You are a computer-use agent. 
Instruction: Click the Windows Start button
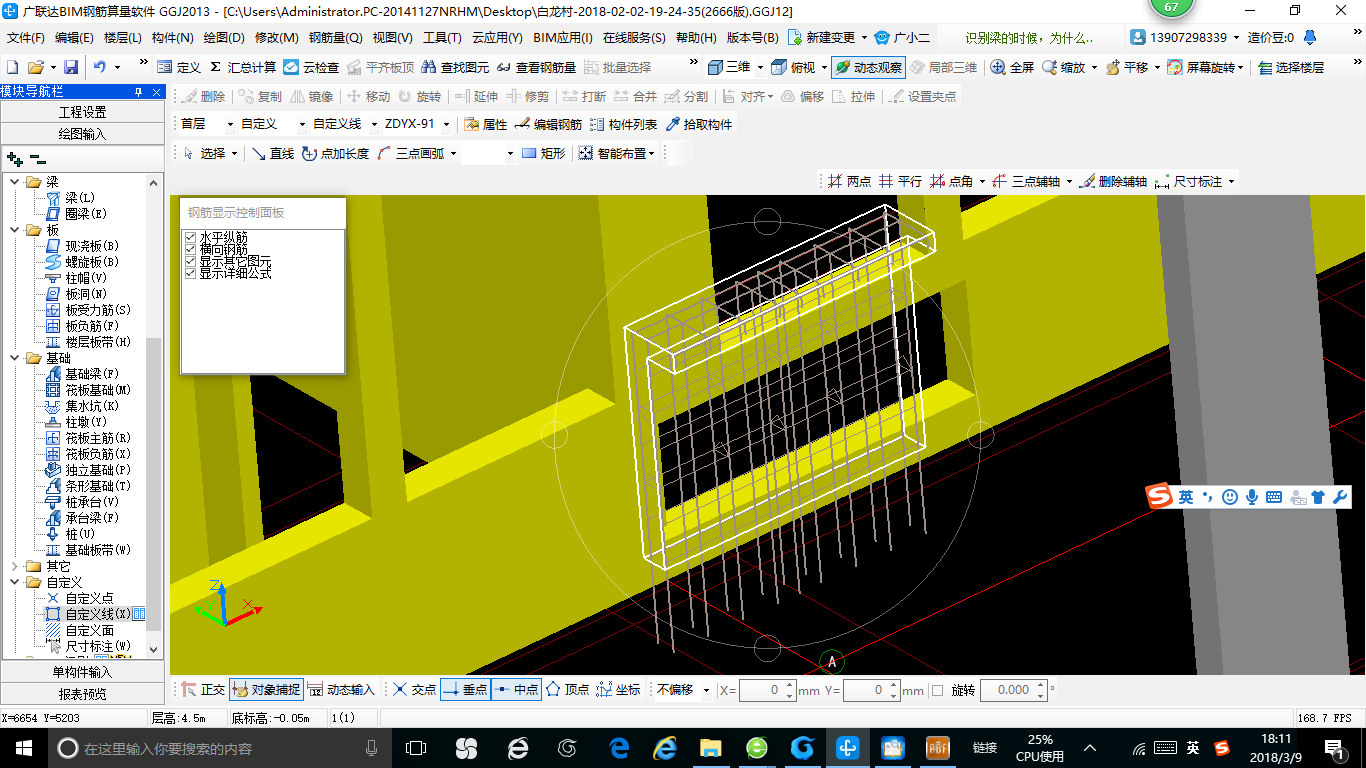[x=23, y=747]
